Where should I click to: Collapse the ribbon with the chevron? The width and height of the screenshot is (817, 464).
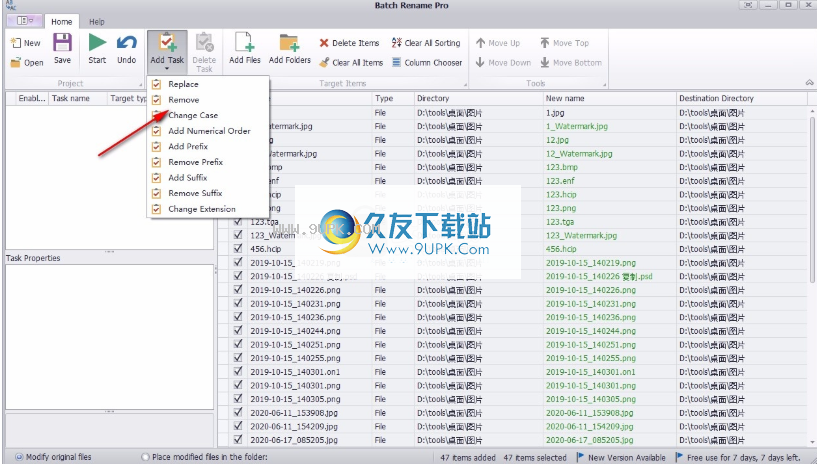click(809, 83)
